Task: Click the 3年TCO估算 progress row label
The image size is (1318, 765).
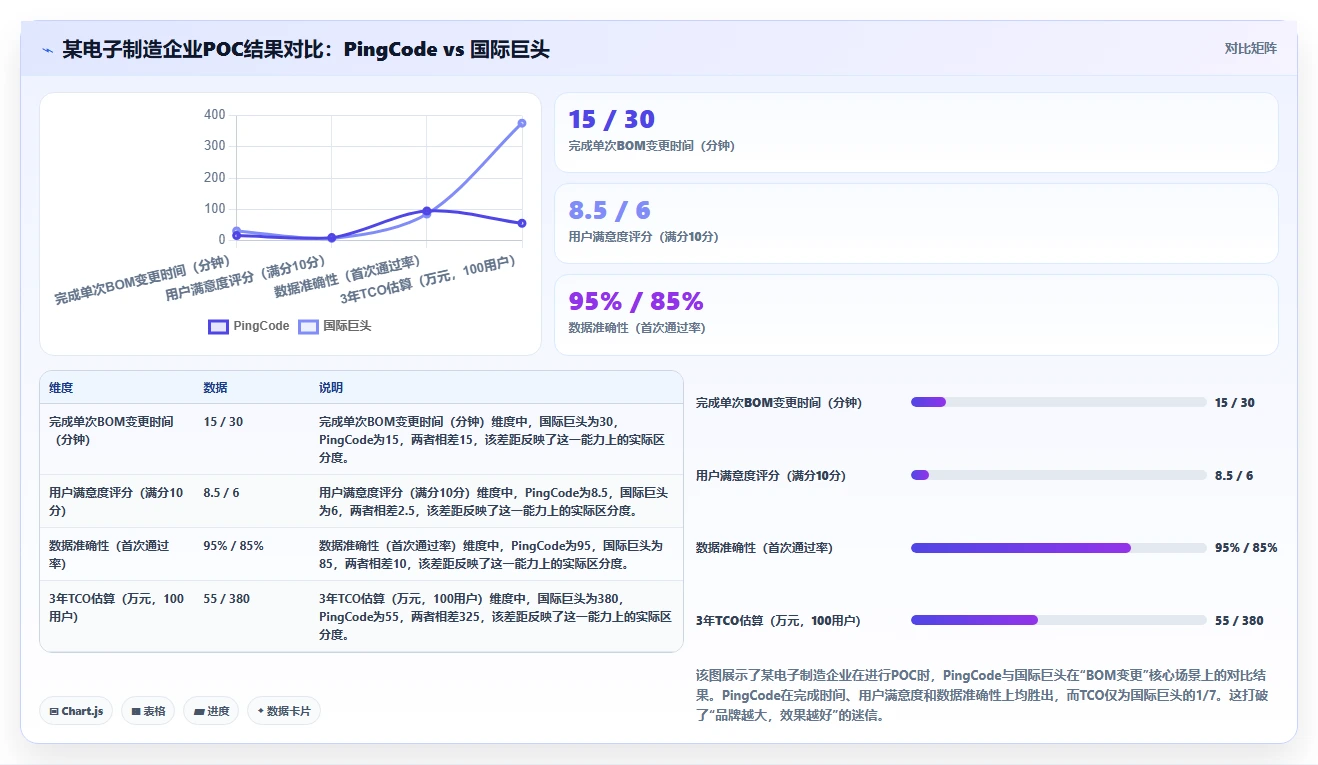Action: click(x=778, y=621)
